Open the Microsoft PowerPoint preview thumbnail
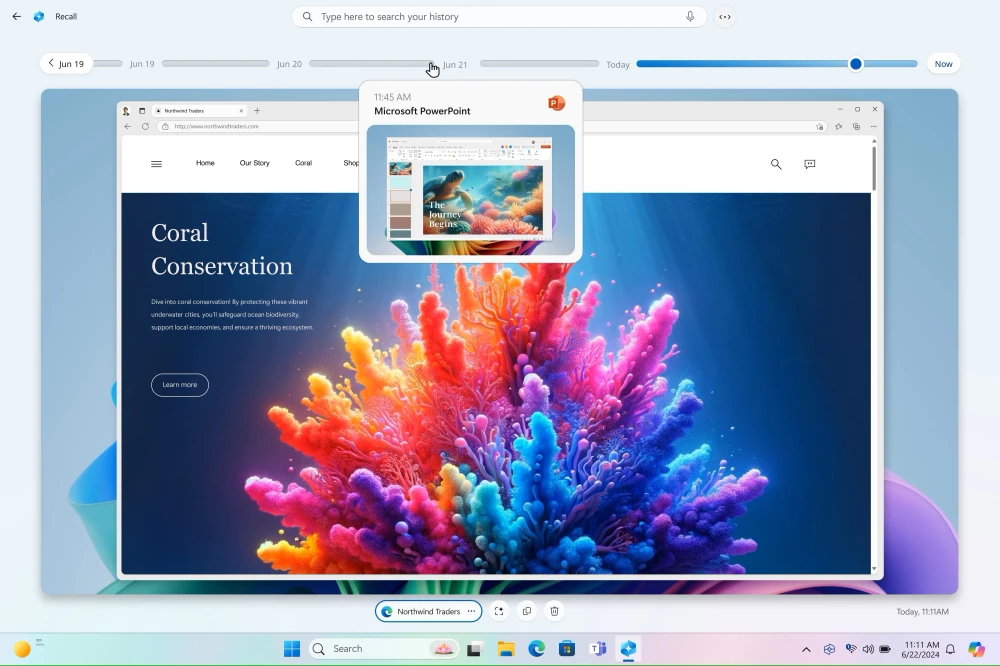 coord(471,190)
